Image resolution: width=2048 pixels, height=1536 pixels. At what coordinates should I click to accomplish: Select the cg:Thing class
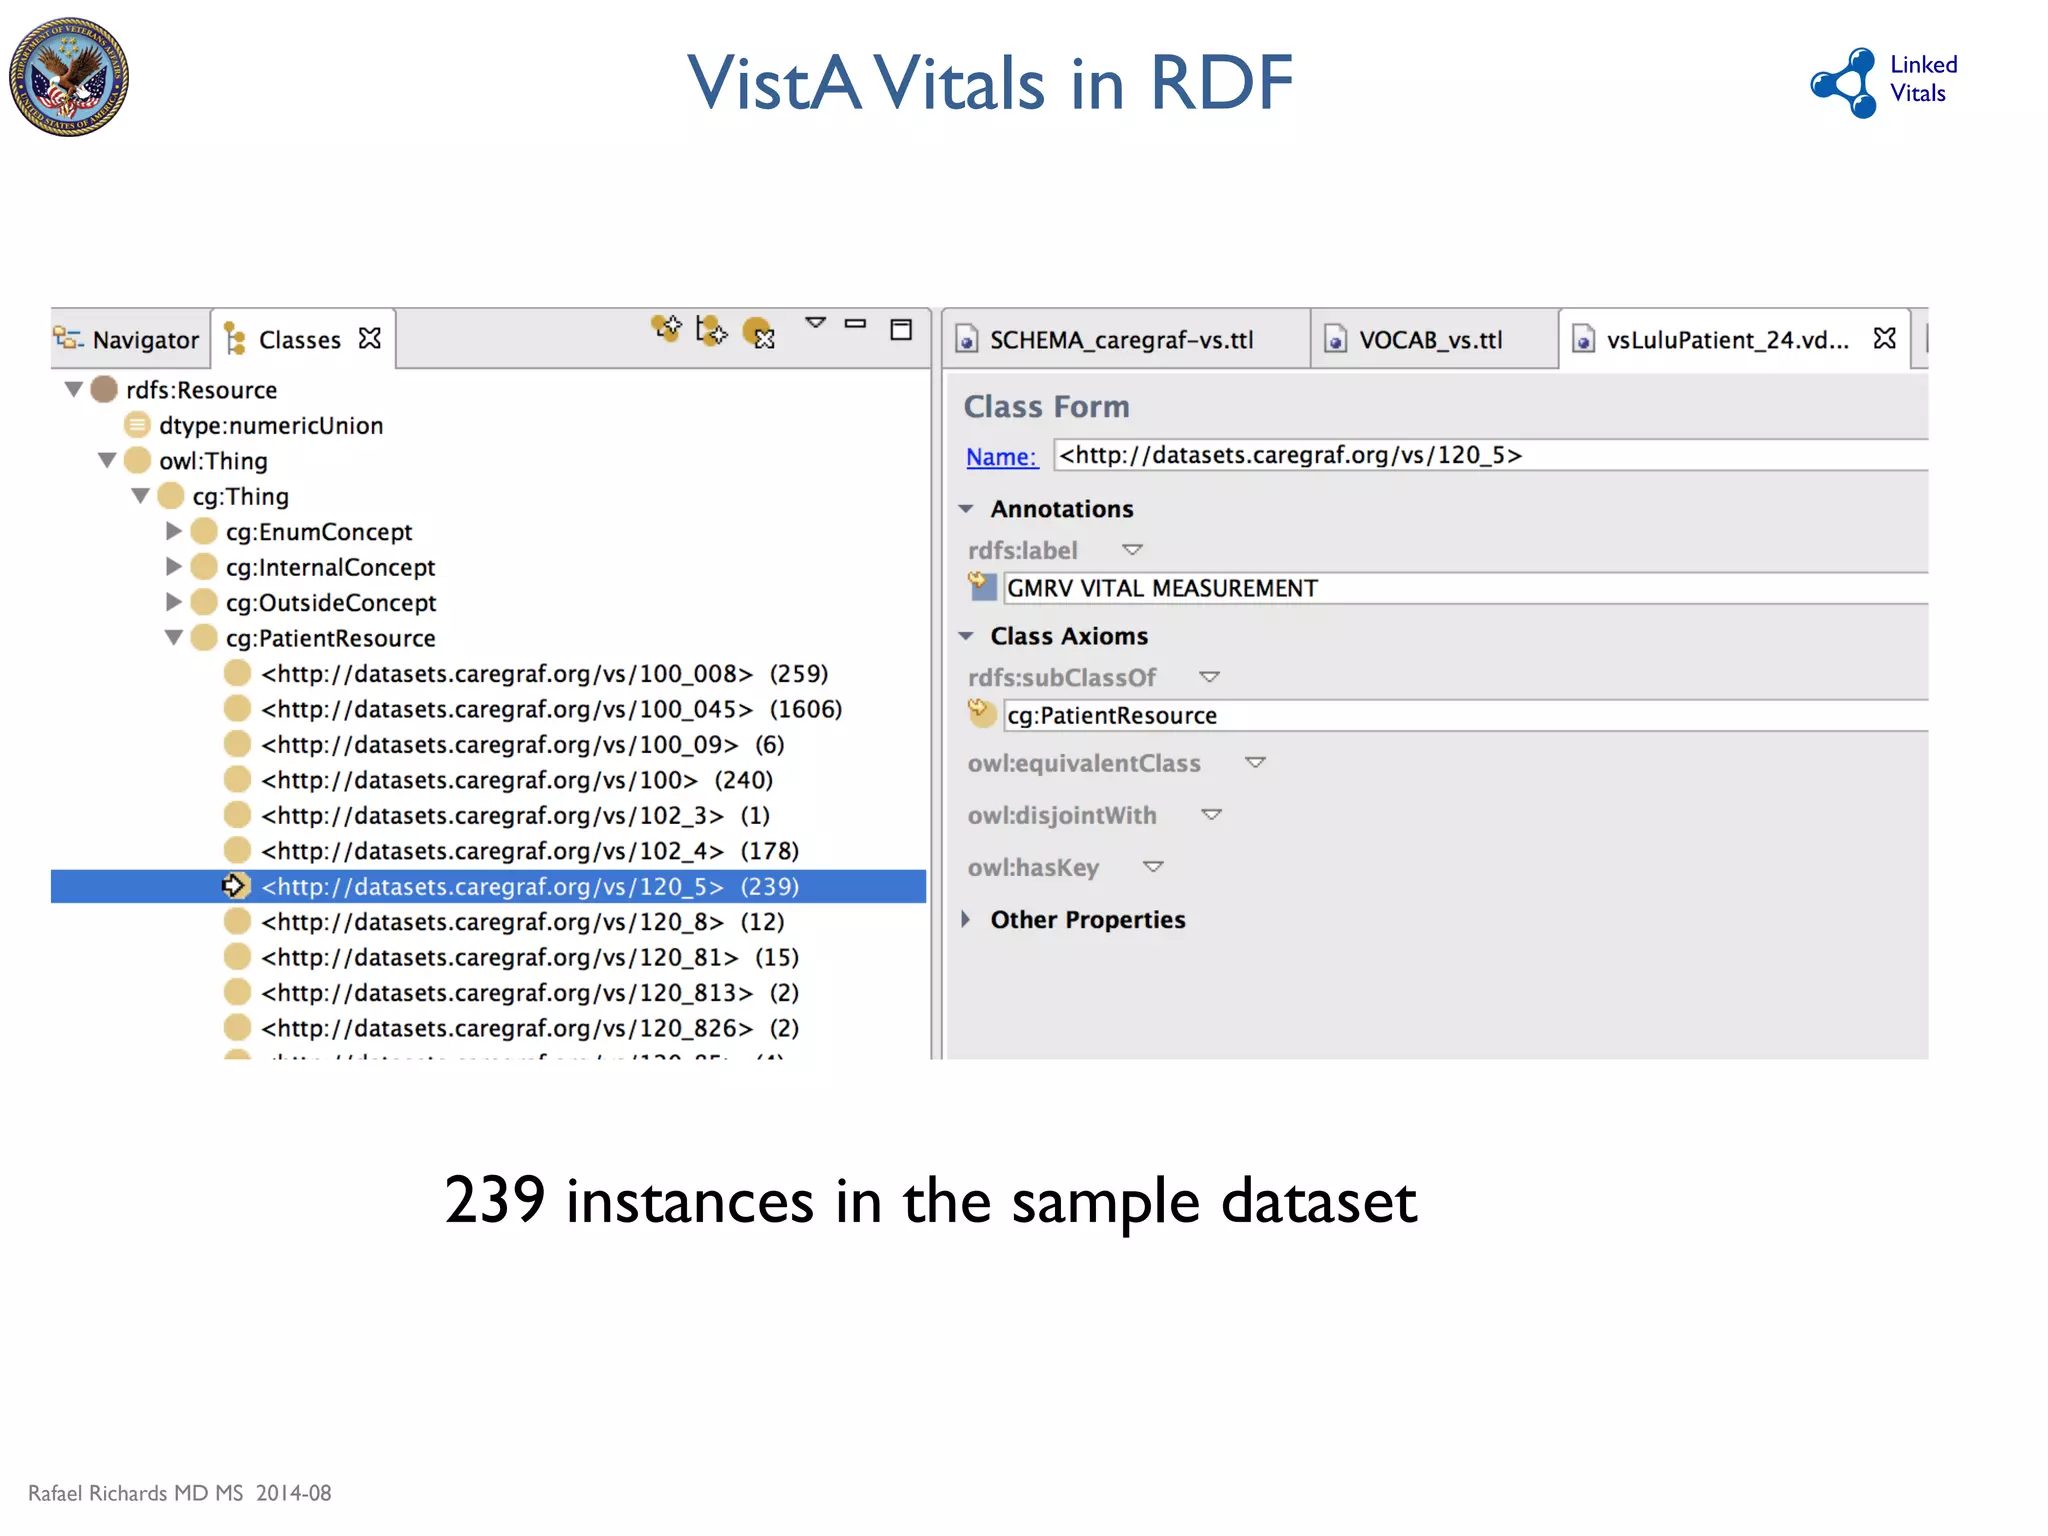[x=240, y=497]
